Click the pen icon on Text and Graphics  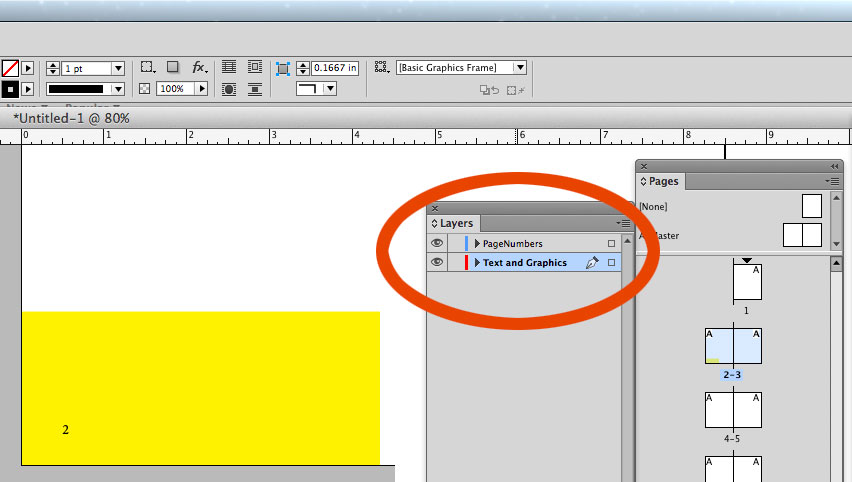(x=592, y=262)
